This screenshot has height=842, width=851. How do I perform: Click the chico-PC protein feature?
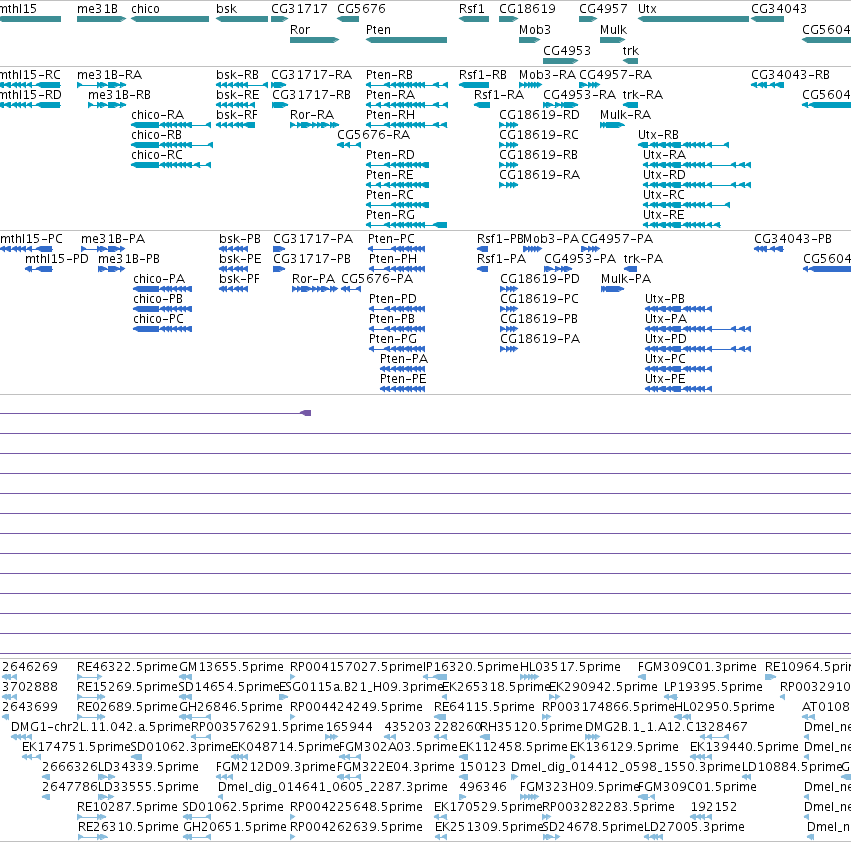[162, 328]
